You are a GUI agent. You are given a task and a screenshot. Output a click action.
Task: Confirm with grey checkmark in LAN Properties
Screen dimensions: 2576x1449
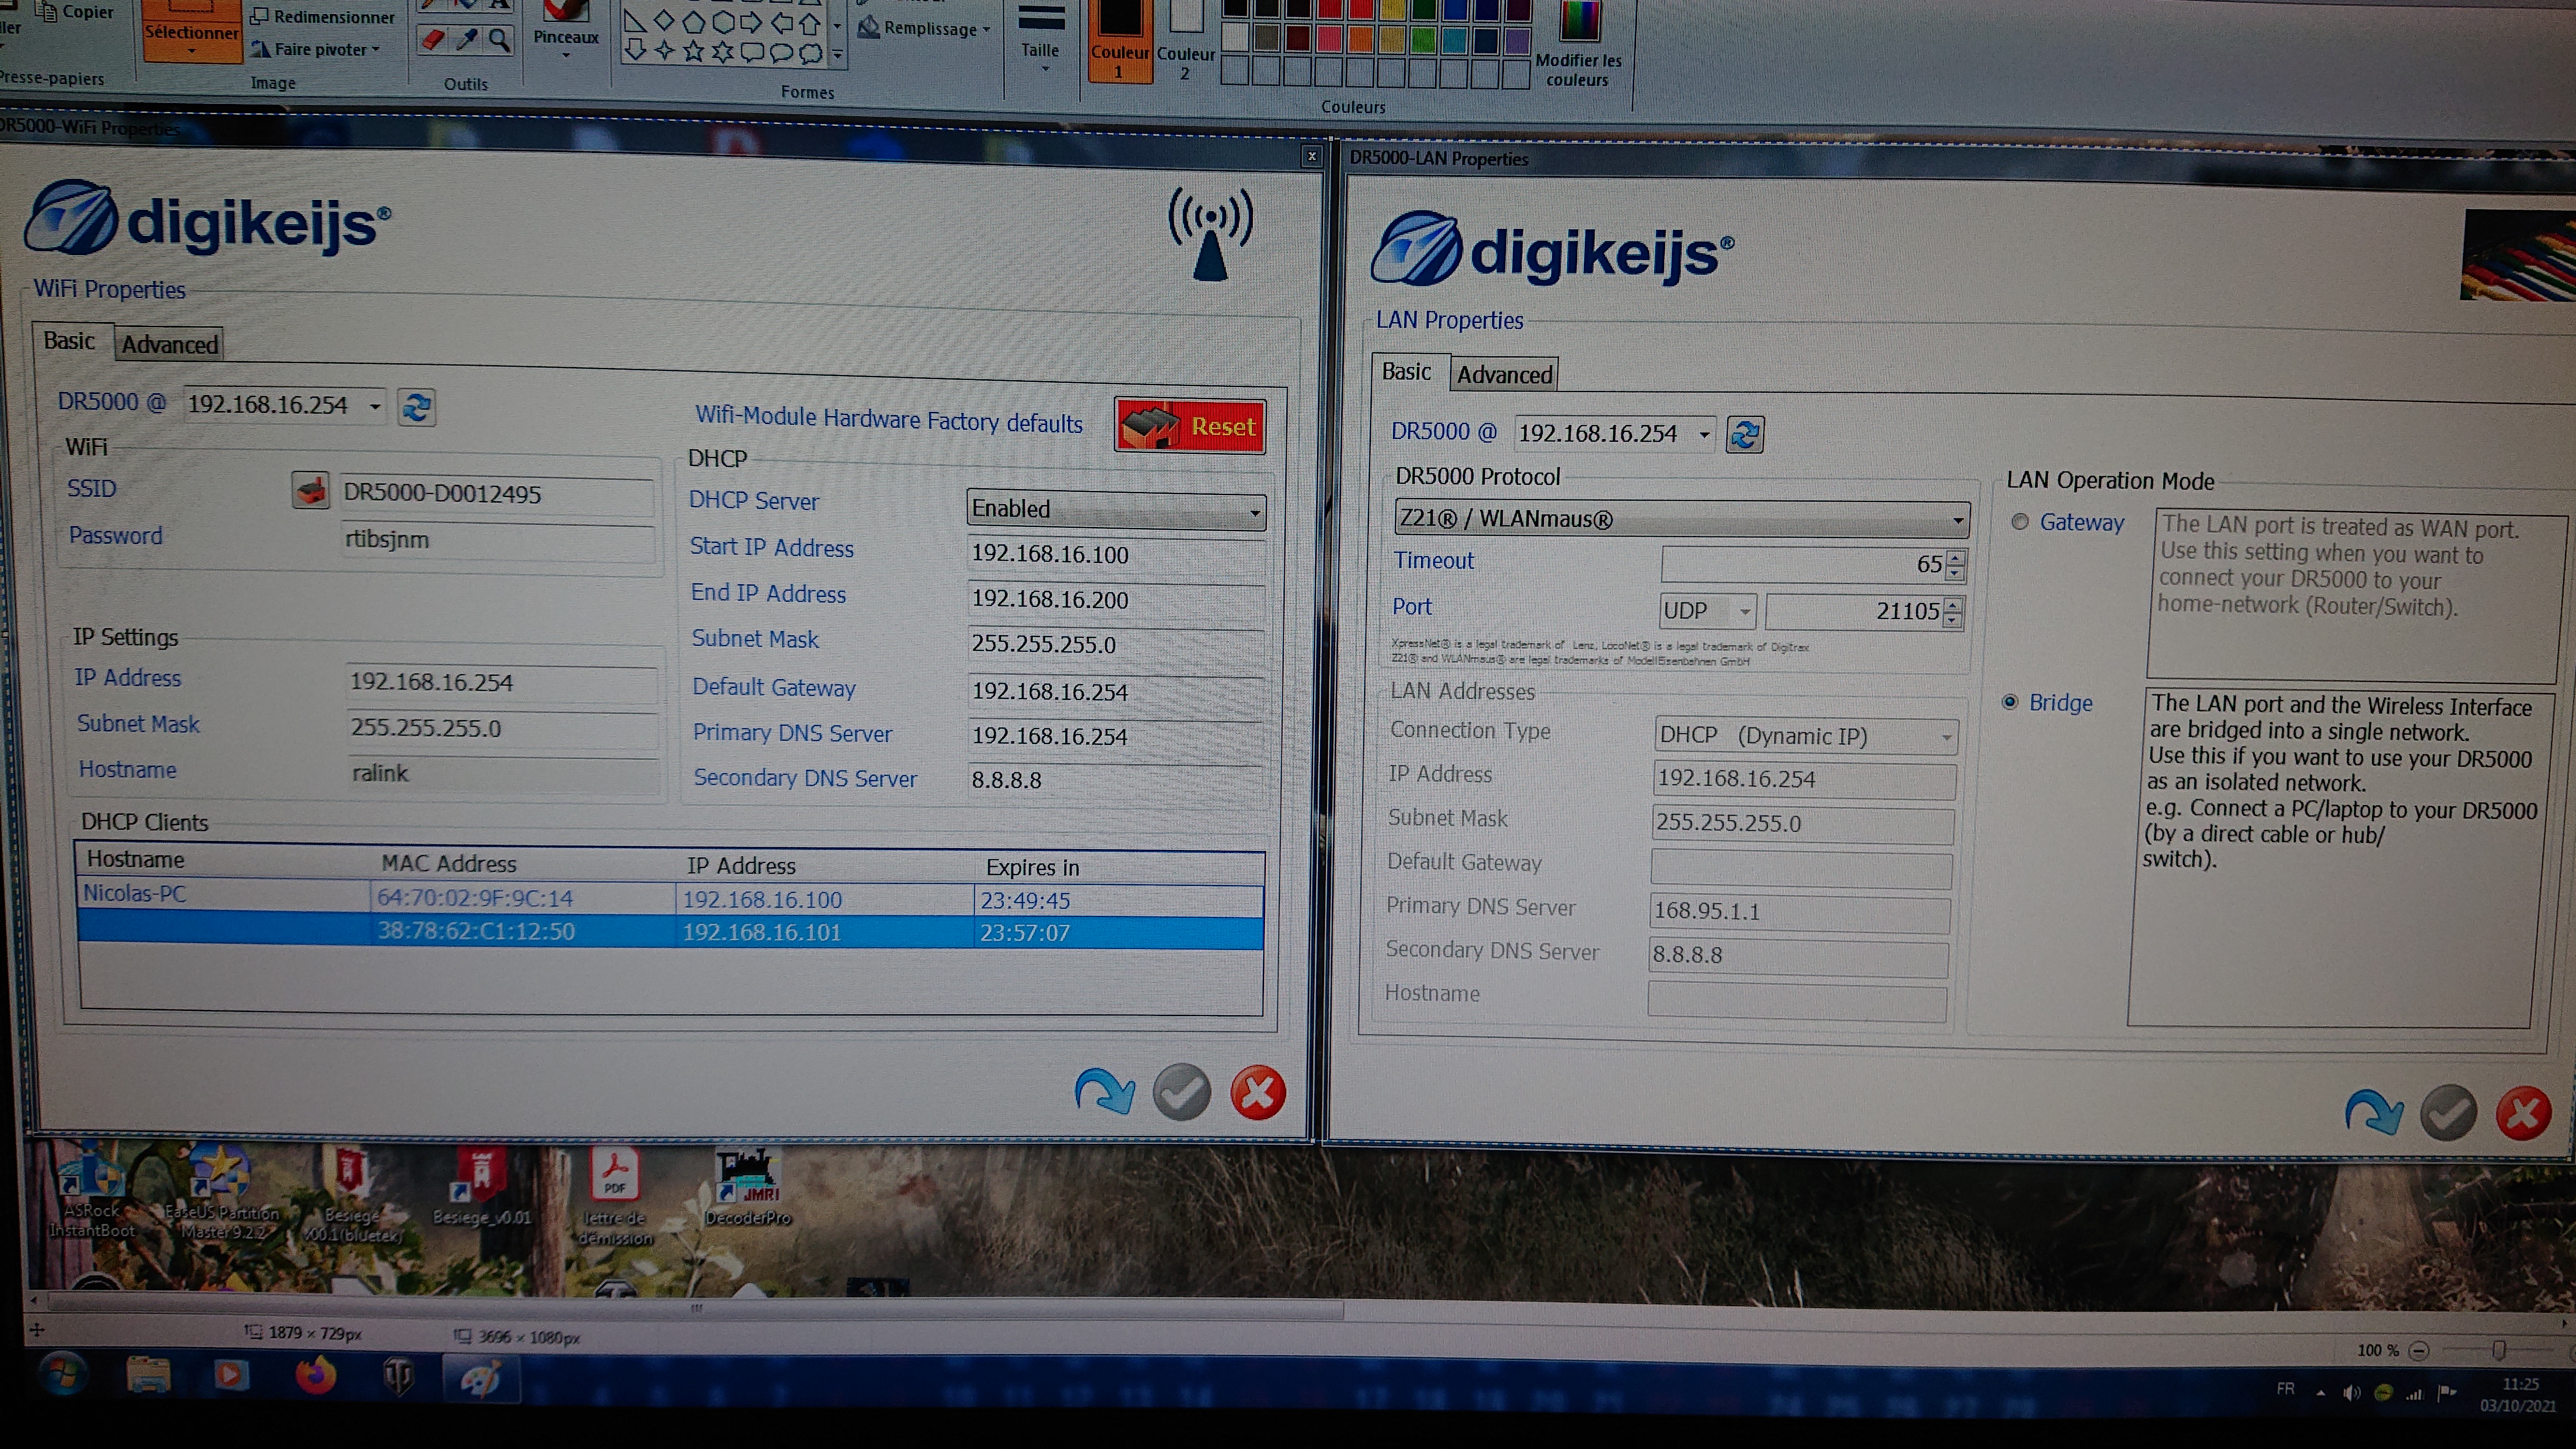[2448, 1113]
